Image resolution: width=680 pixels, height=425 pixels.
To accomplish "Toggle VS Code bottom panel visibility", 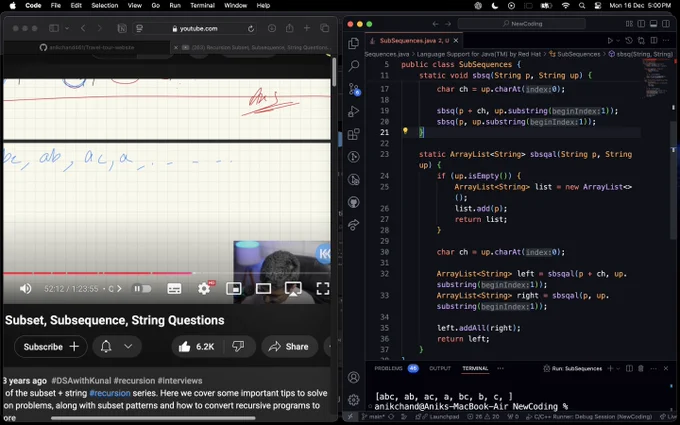I will pos(654,24).
